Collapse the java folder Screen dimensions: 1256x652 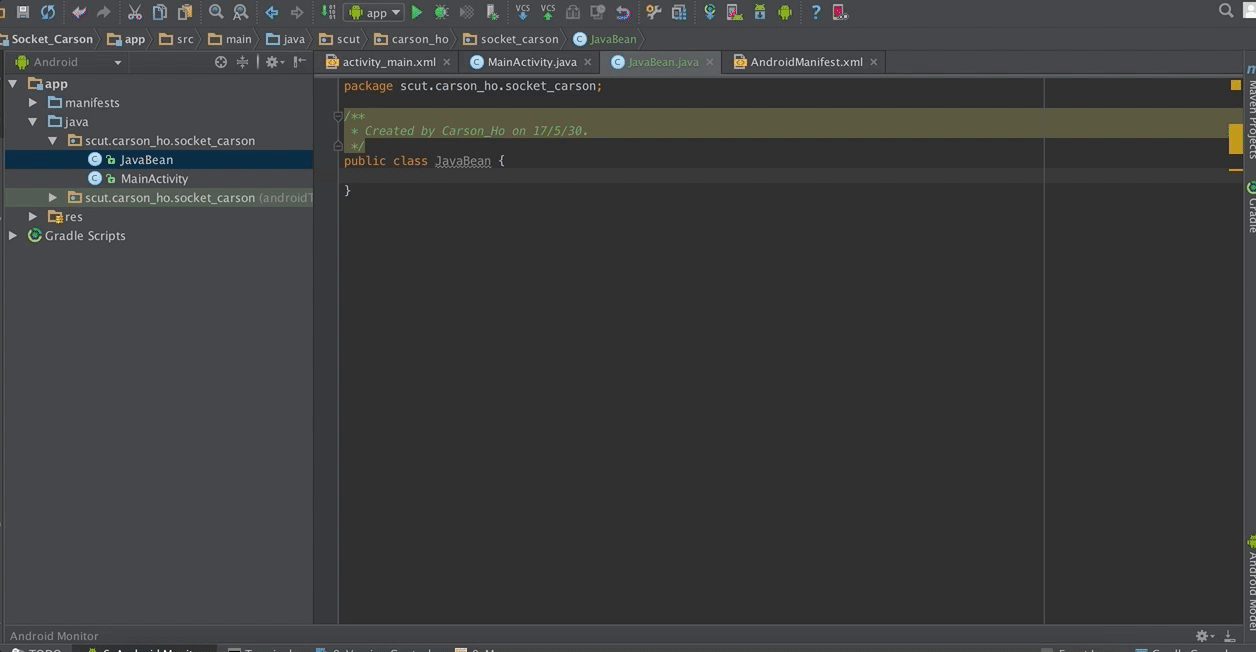click(33, 122)
